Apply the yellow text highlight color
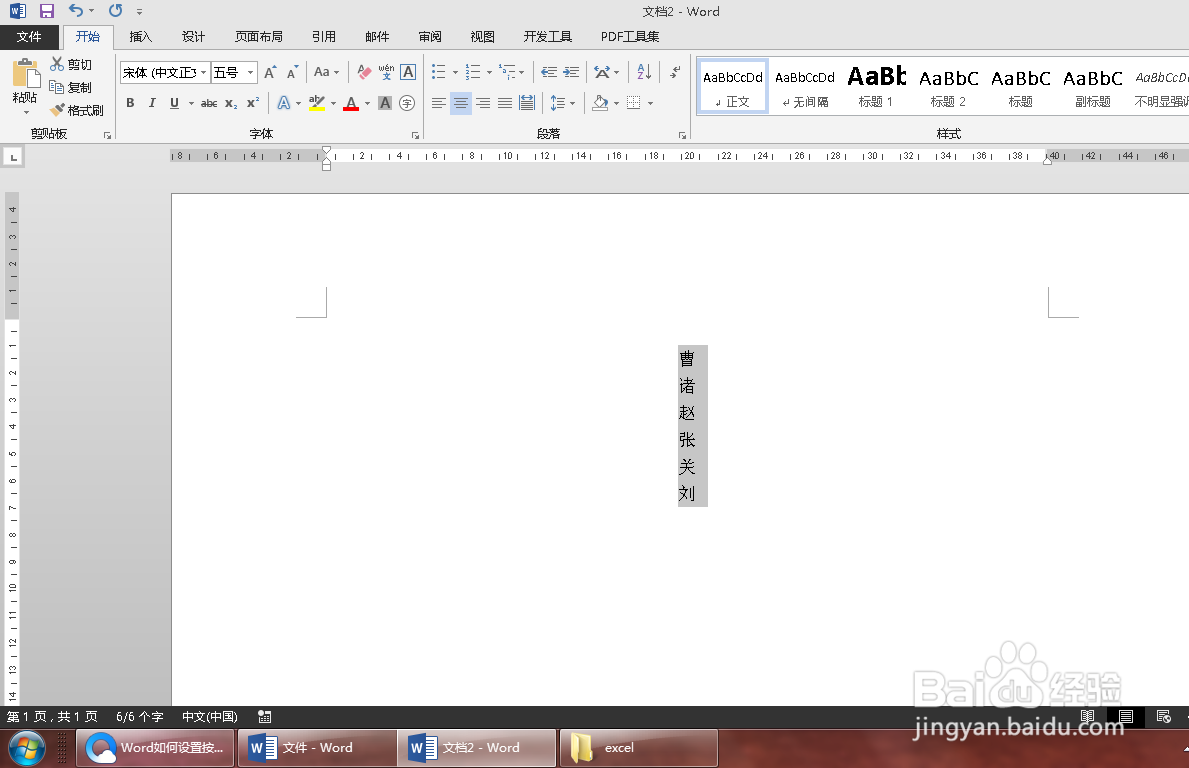The width and height of the screenshot is (1189, 768). click(317, 102)
